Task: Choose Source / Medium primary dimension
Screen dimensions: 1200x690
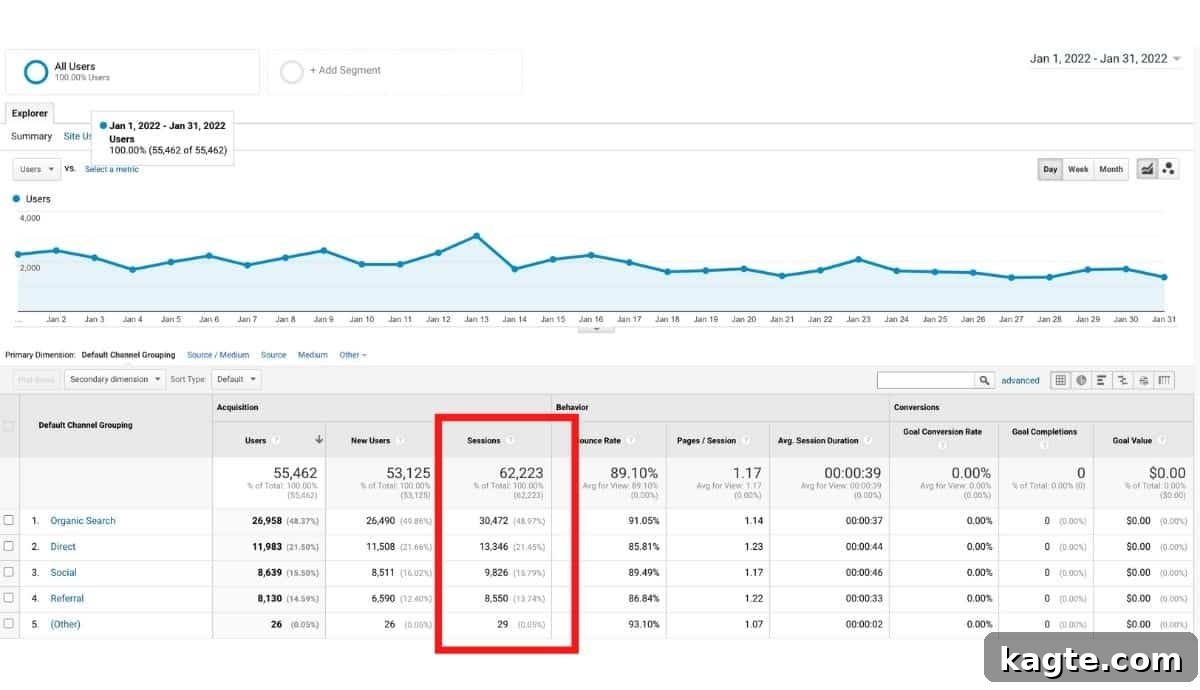Action: [218, 355]
